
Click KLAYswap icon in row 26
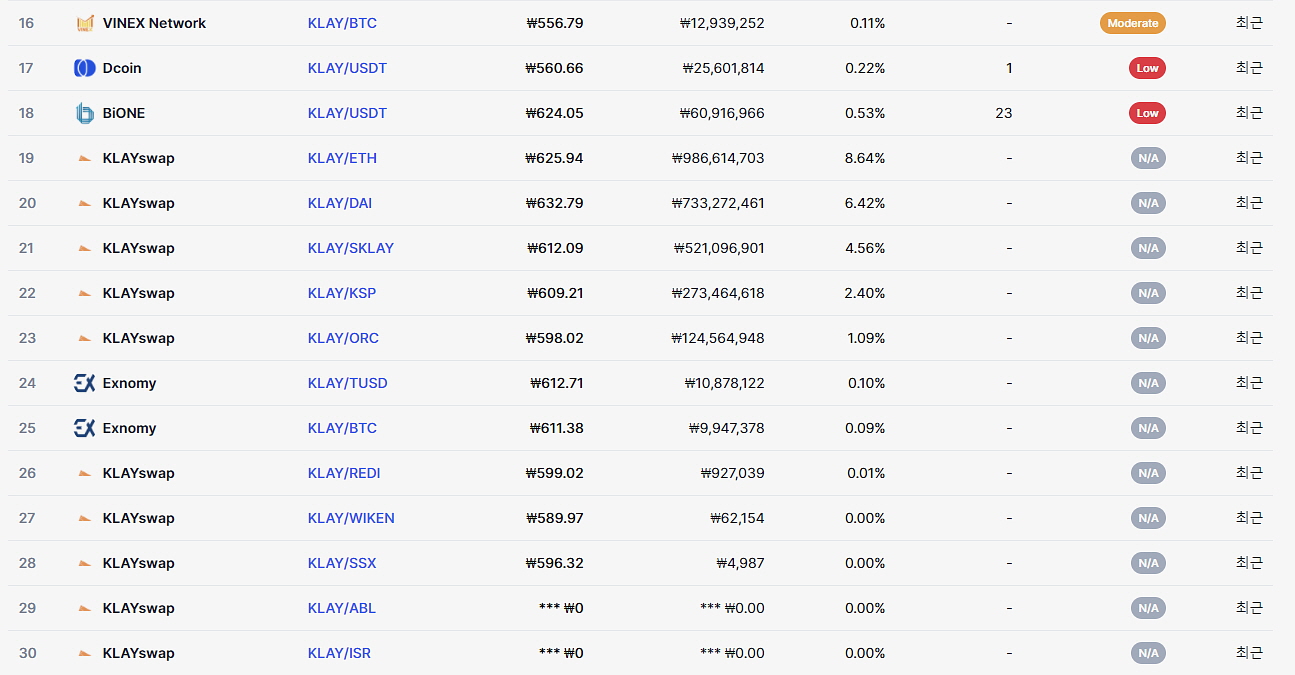[x=85, y=473]
